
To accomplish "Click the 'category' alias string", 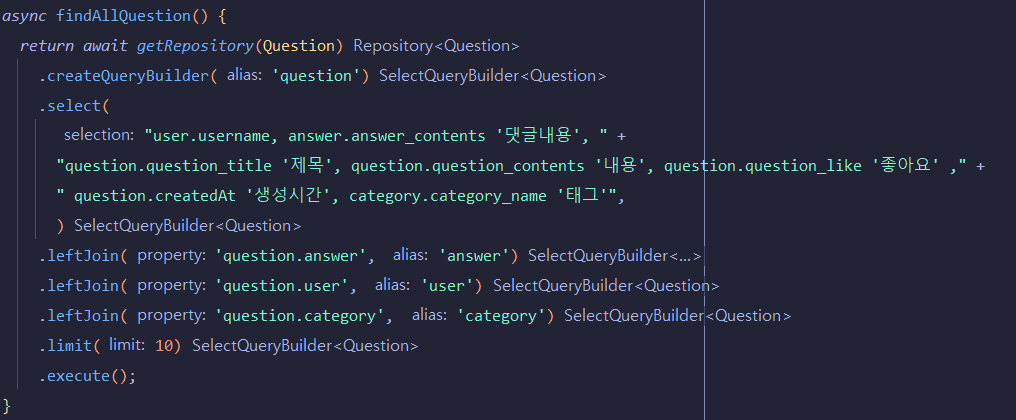I will coord(501,316).
